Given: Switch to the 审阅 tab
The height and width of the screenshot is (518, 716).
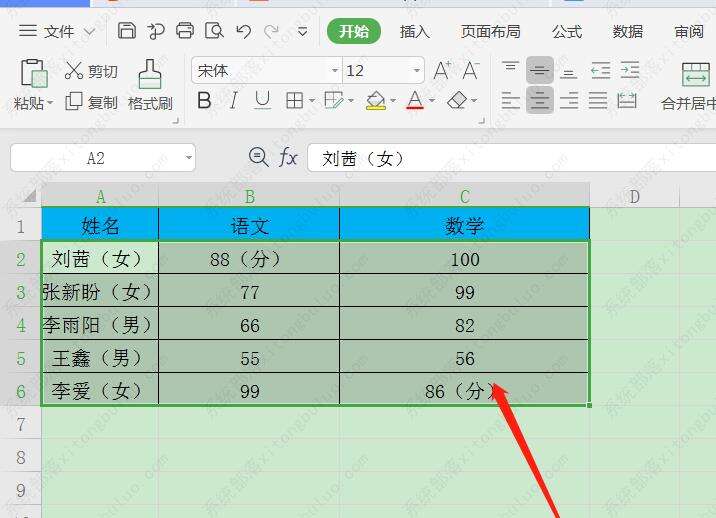Looking at the screenshot, I should click(689, 32).
